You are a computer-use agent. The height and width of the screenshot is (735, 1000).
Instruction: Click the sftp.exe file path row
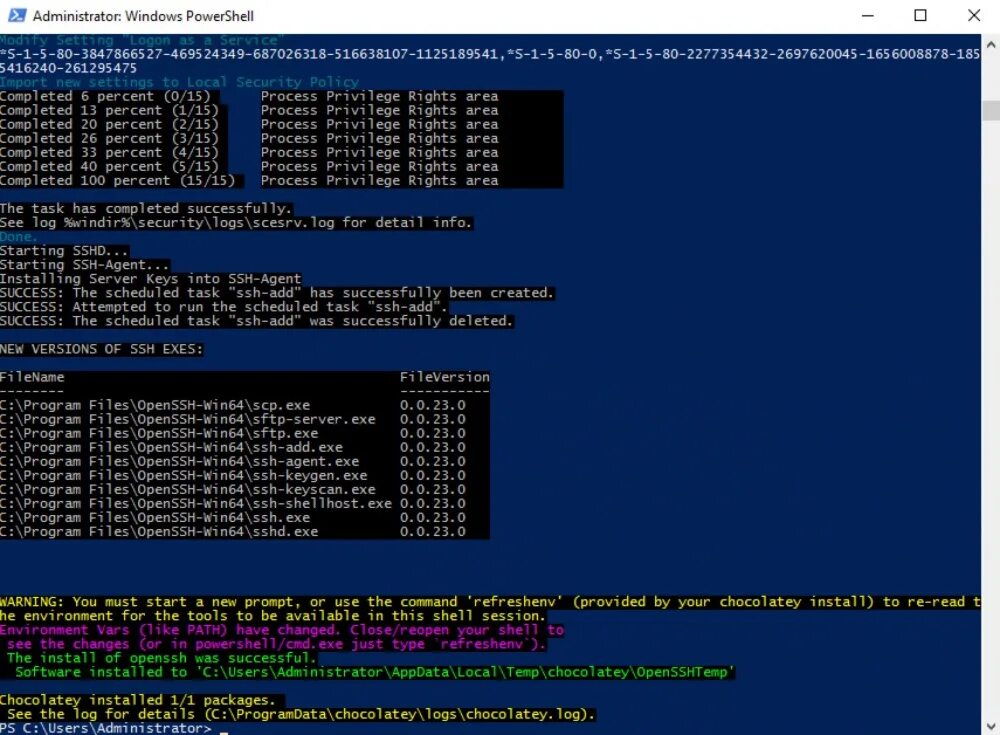[x=159, y=433]
